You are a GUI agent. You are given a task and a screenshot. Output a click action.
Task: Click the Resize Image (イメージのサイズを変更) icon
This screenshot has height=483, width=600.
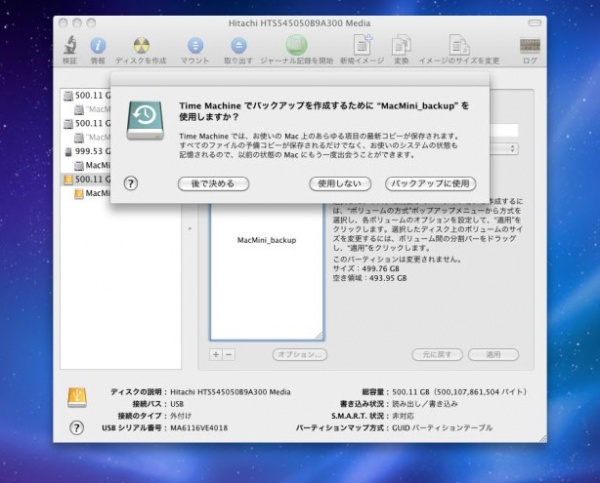point(459,45)
